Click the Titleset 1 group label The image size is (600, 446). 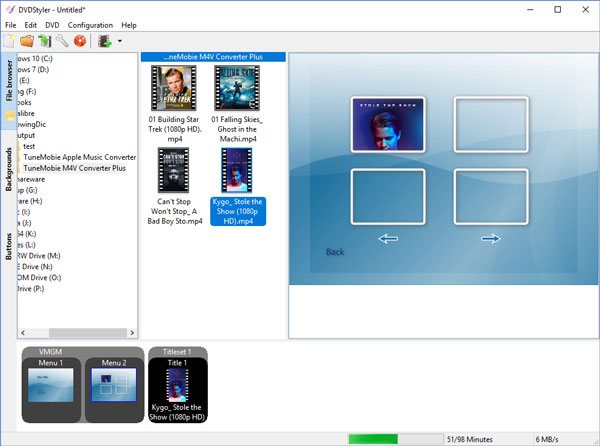point(177,352)
